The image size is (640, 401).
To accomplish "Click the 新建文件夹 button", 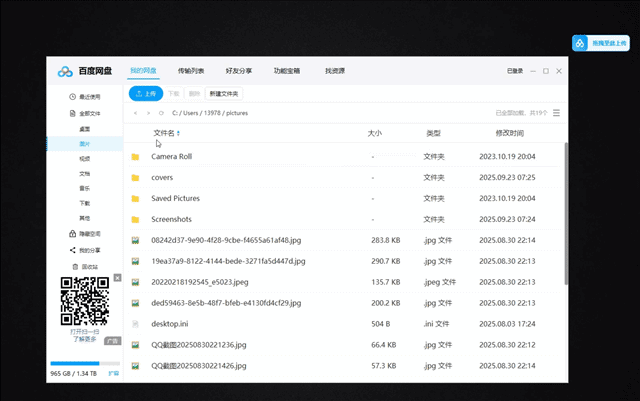I will pos(224,94).
